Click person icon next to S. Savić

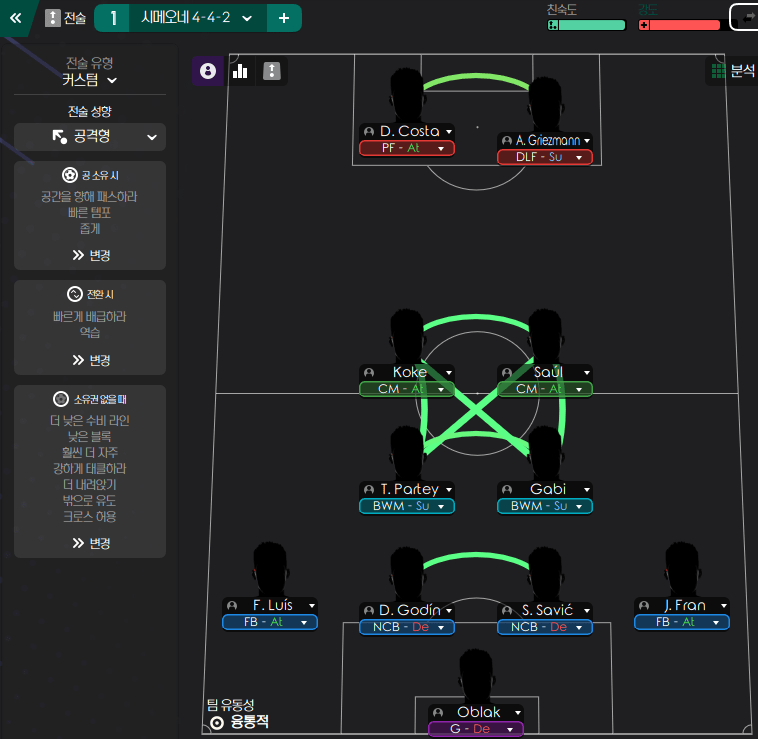click(x=507, y=611)
